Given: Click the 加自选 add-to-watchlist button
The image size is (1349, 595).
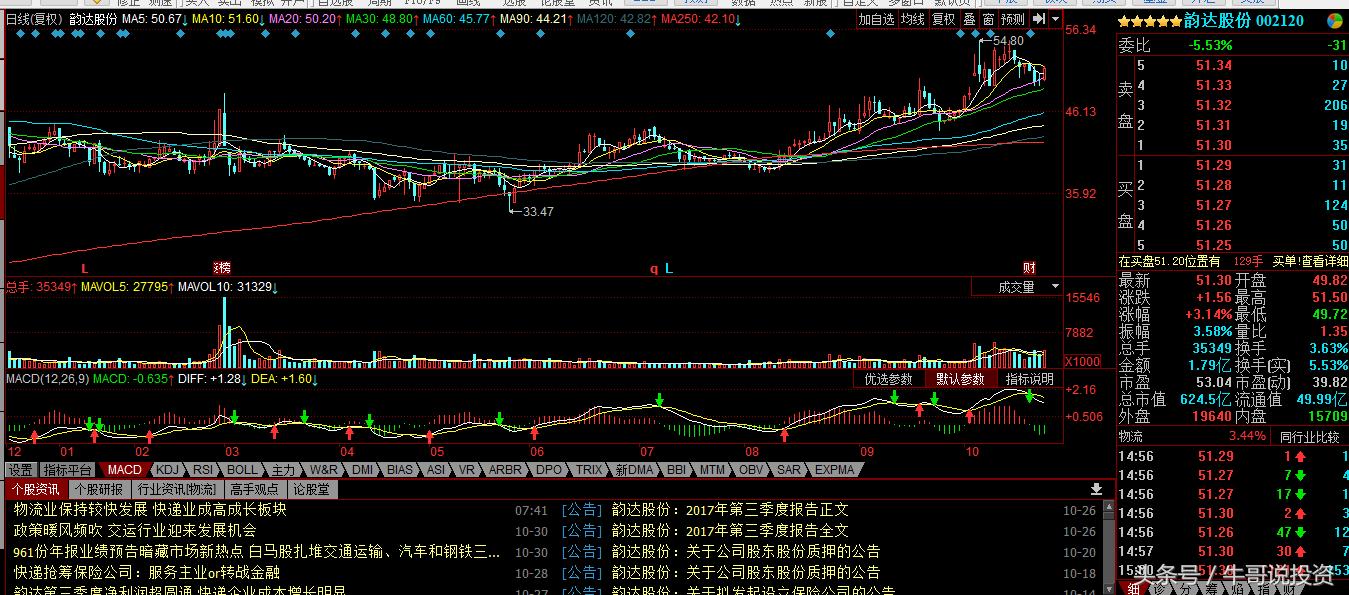Looking at the screenshot, I should 877,19.
